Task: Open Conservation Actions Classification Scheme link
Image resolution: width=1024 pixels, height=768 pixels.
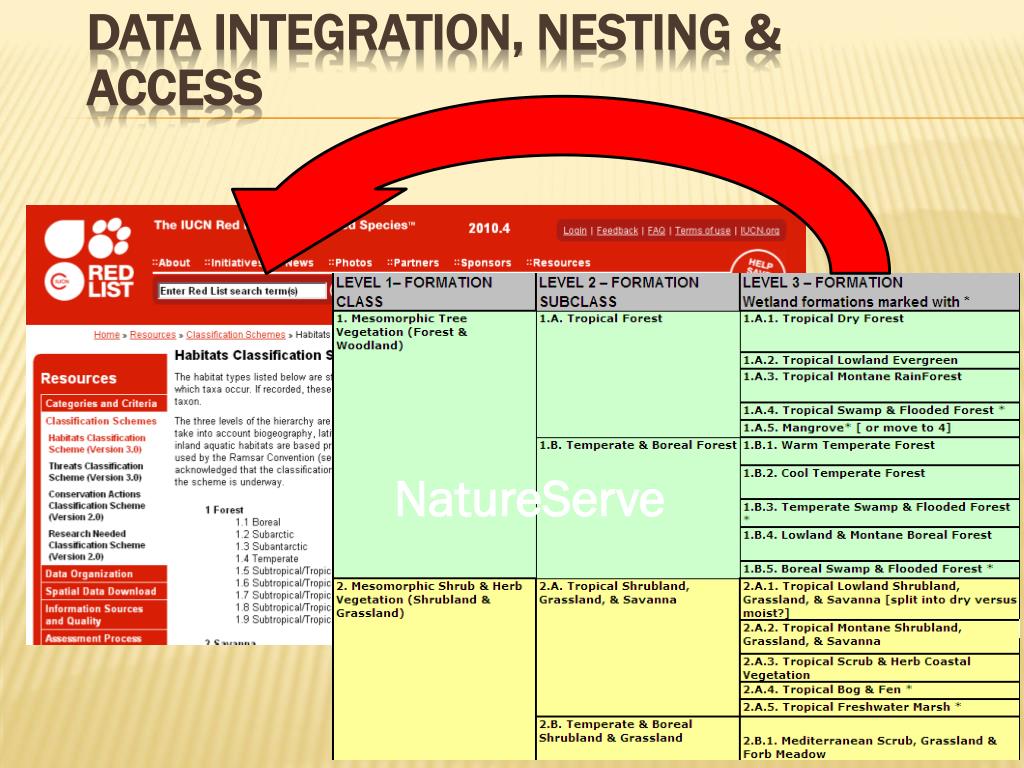Action: 97,505
